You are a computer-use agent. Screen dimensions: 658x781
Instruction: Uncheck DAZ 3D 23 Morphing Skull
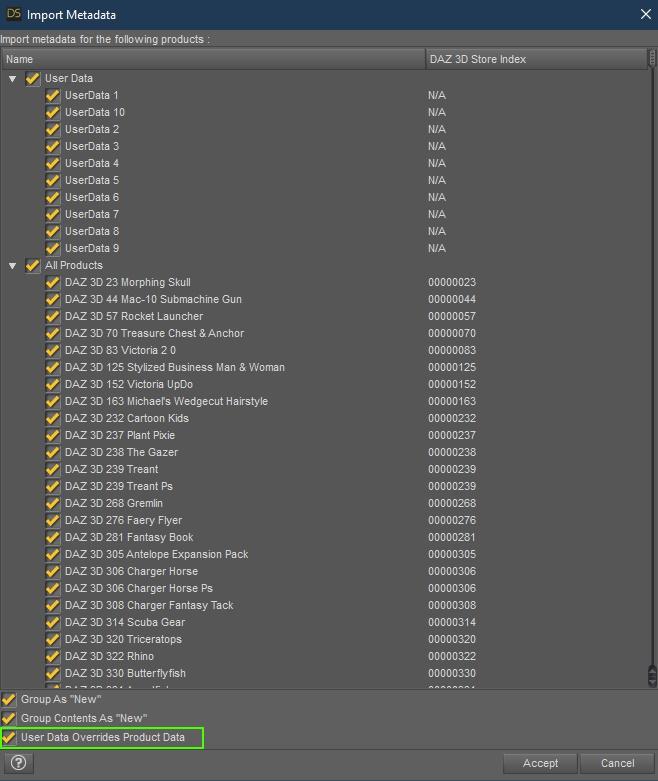52,282
